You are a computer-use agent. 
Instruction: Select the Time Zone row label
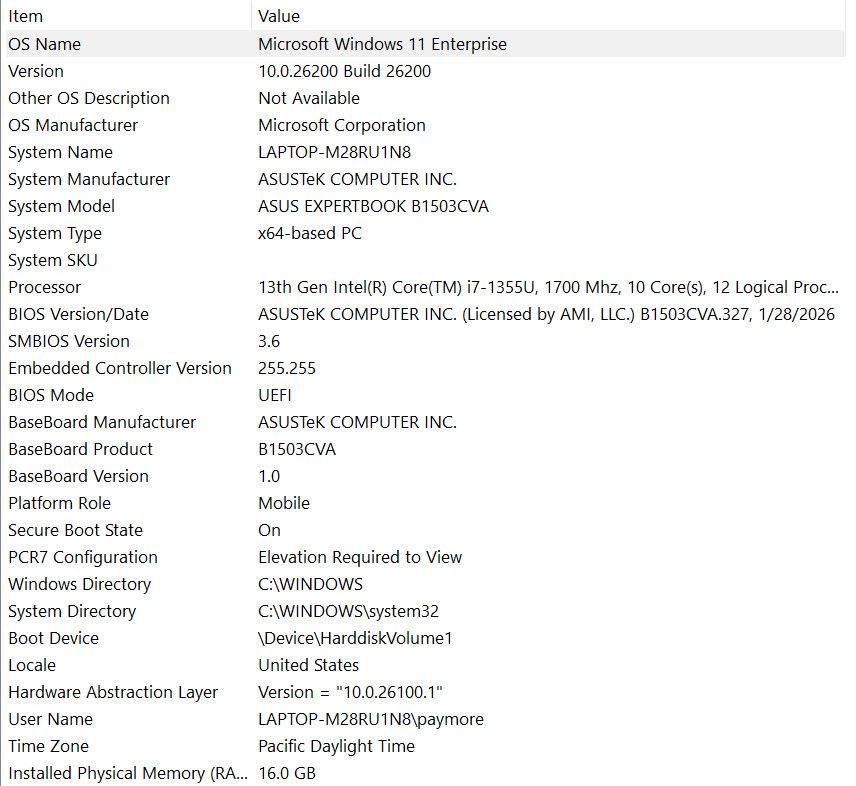[x=48, y=746]
